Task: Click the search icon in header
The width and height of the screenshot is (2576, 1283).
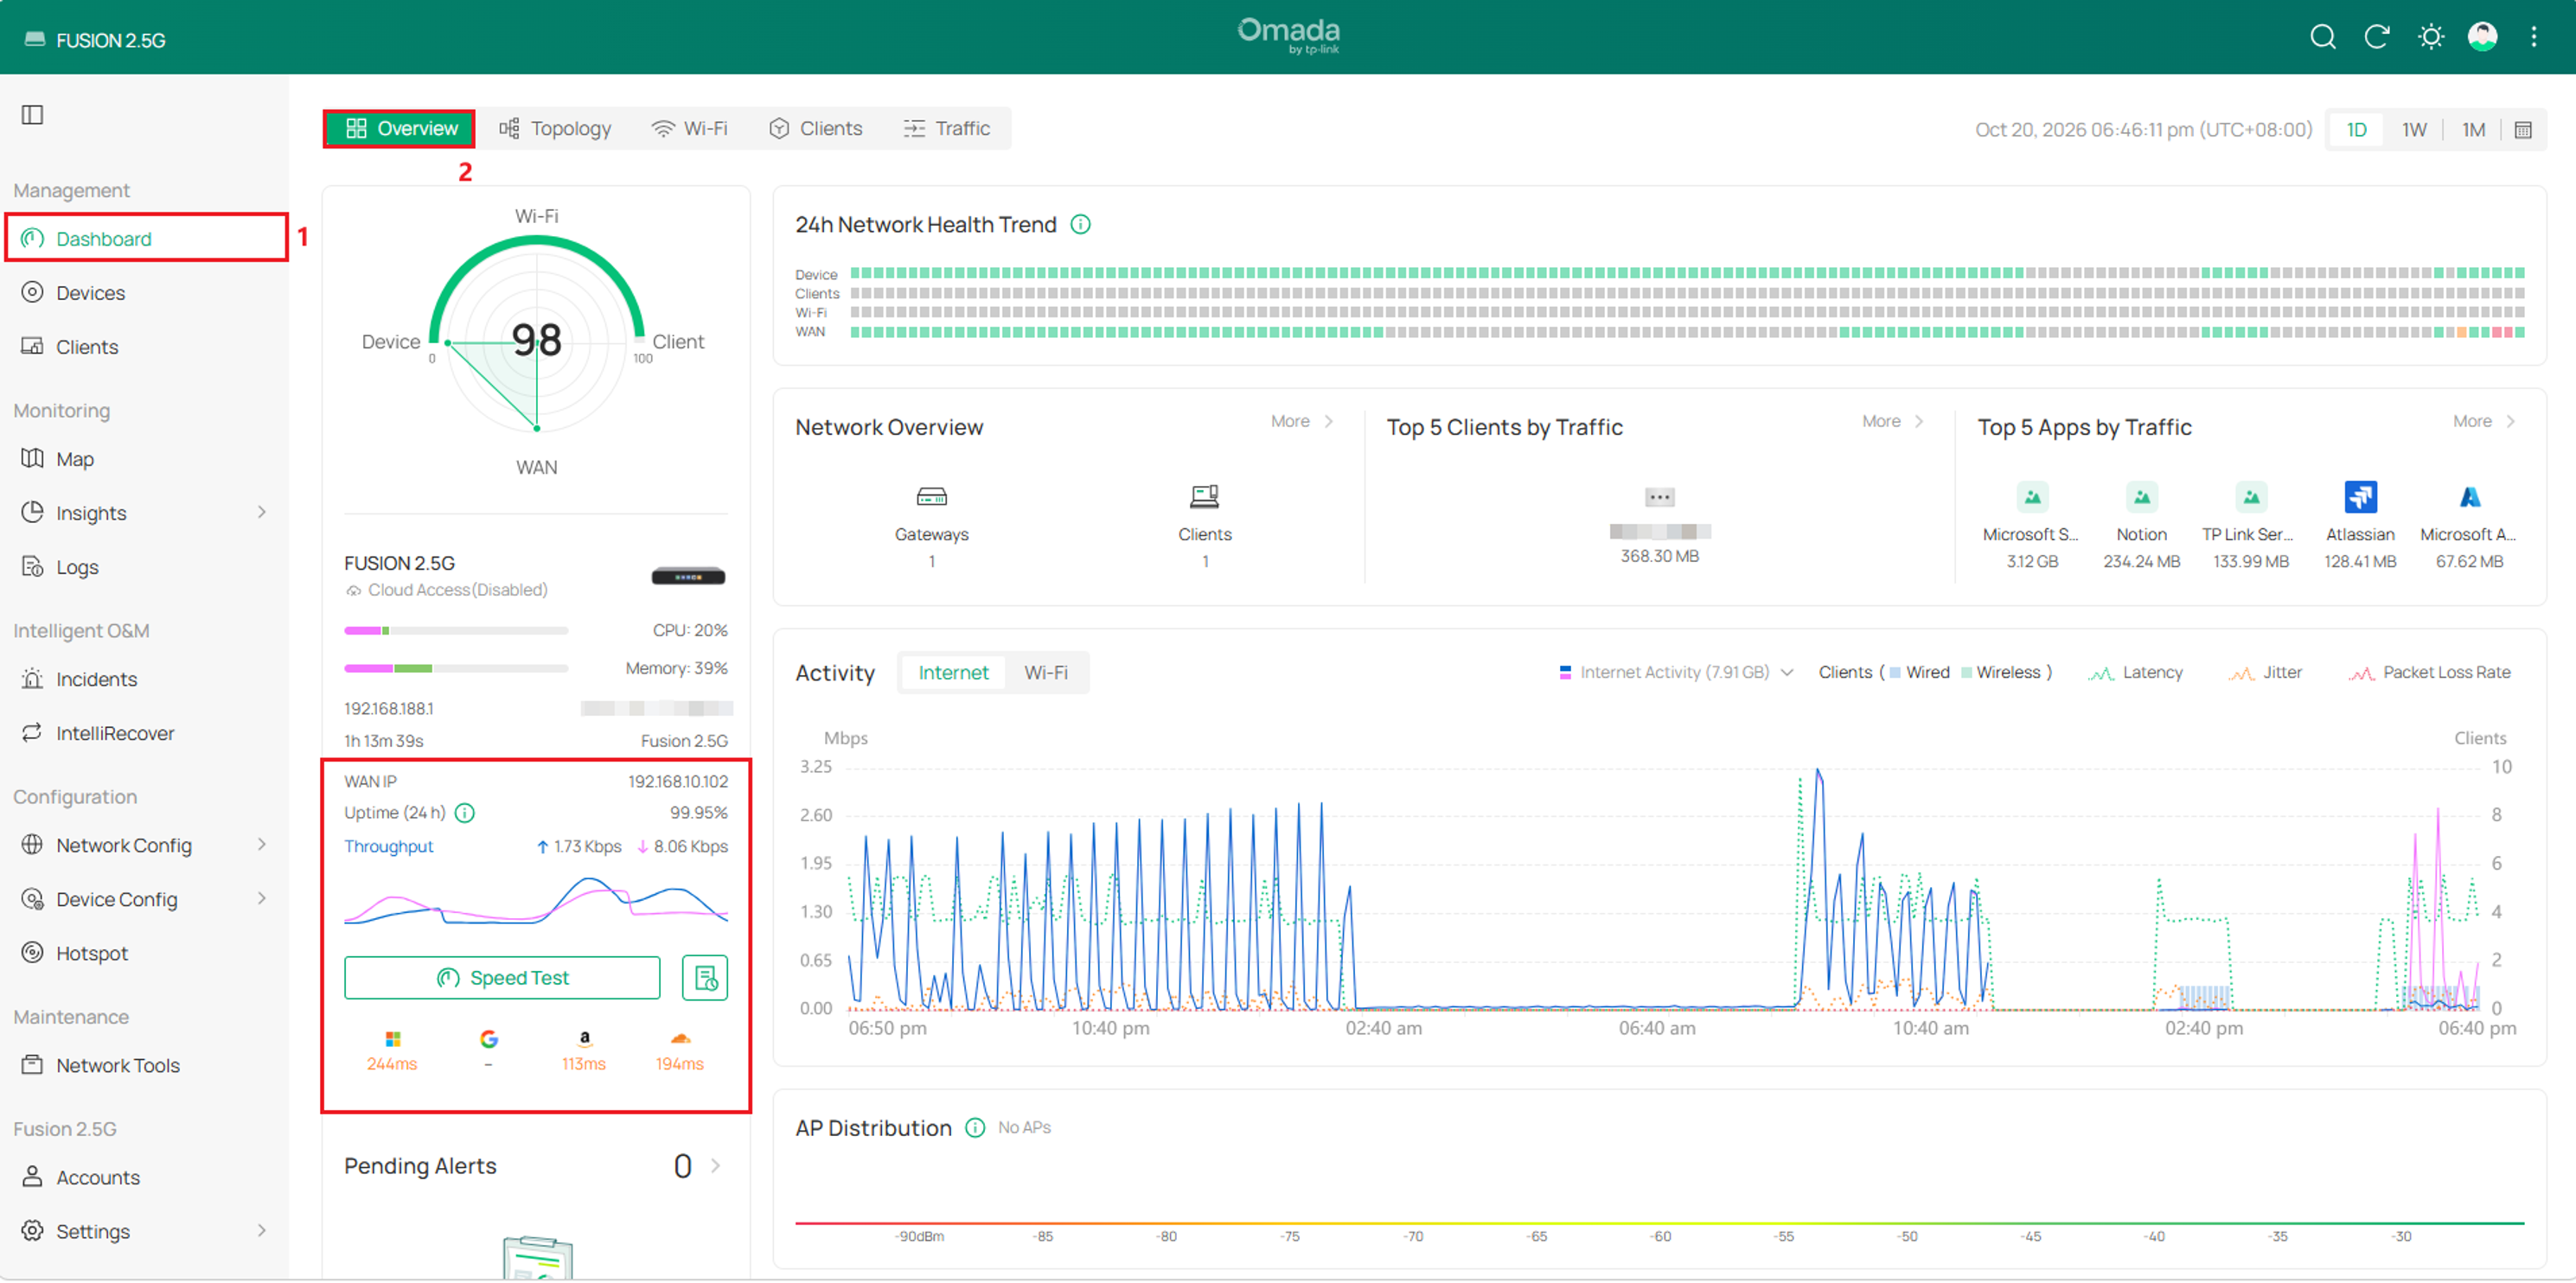Action: [2322, 37]
